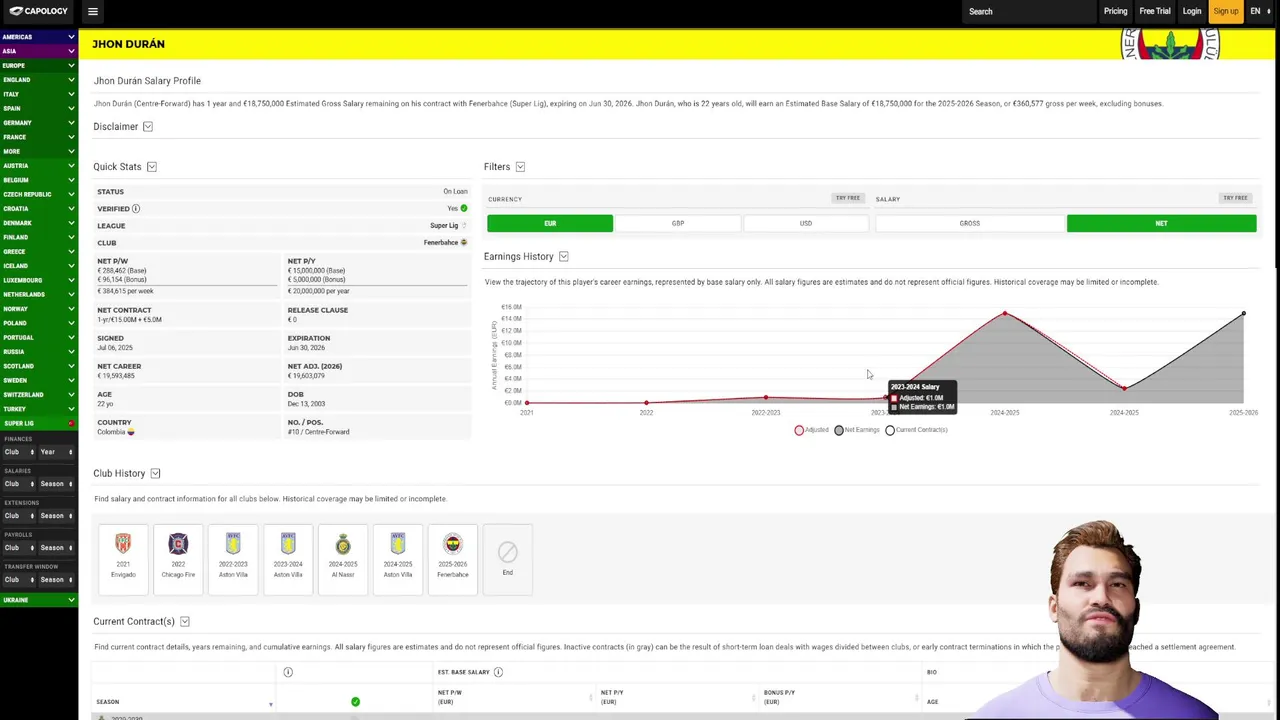Image resolution: width=1280 pixels, height=720 pixels.
Task: Toggle the Current Contract(s) legend marker
Action: pyautogui.click(x=890, y=430)
